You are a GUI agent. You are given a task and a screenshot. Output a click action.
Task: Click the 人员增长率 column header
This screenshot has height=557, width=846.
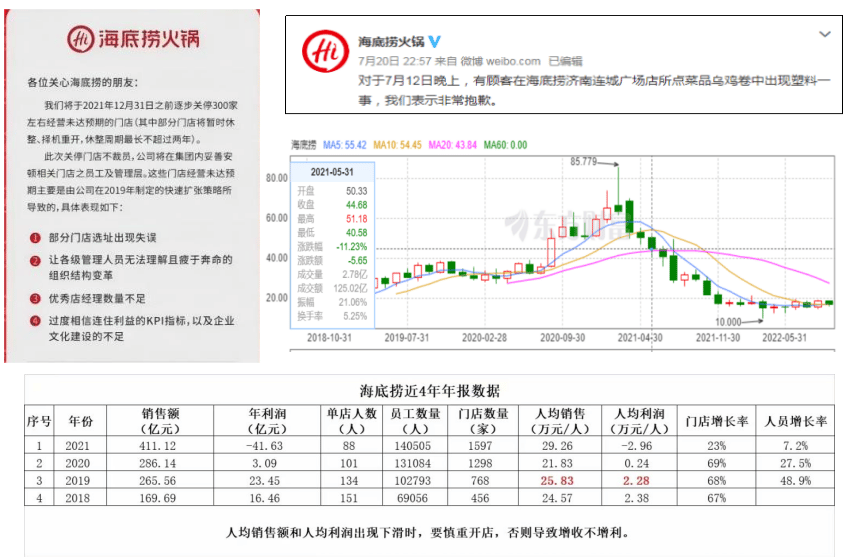tap(795, 422)
